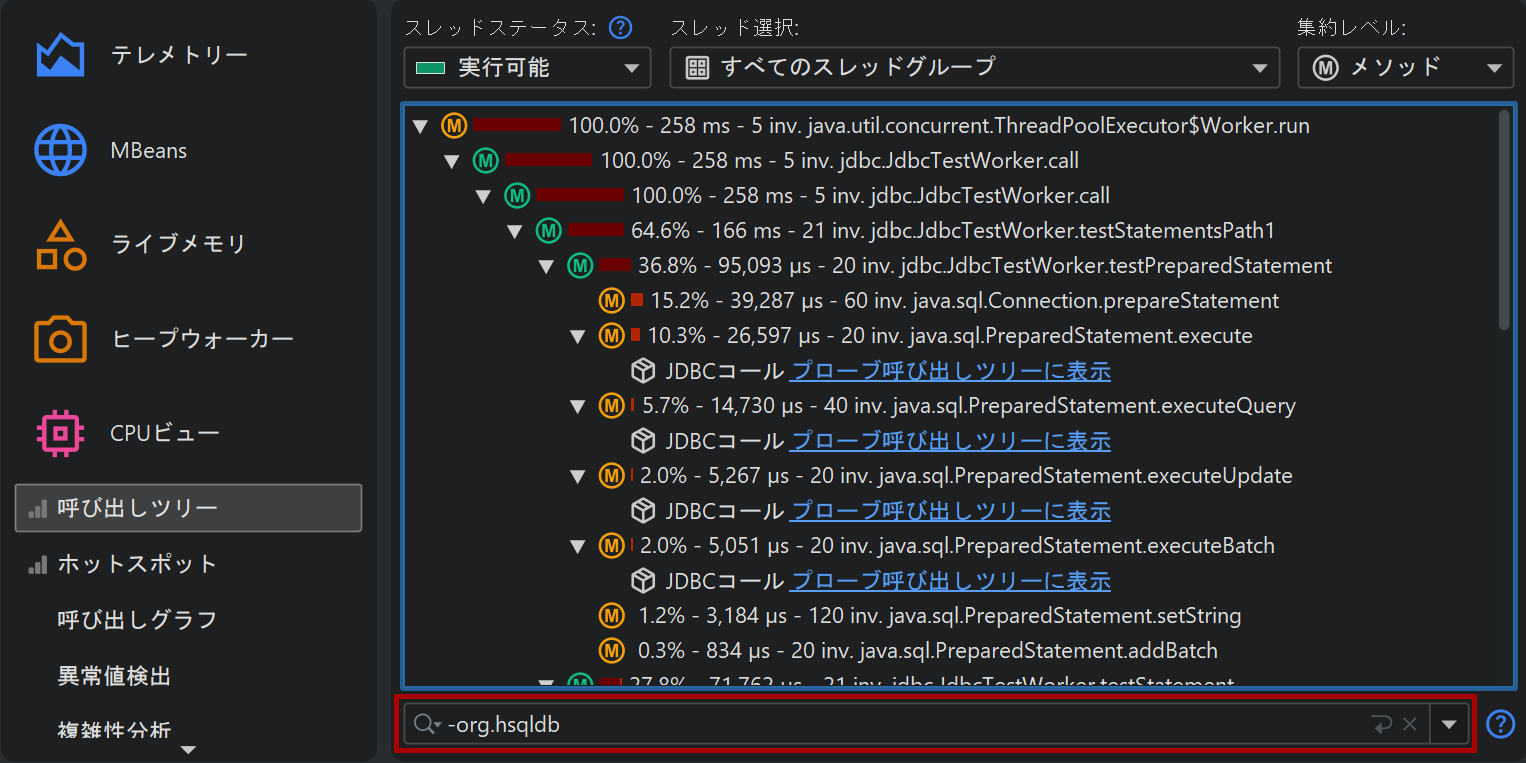
Task: Open the ライブメモリ shapes icon
Action: 60,245
